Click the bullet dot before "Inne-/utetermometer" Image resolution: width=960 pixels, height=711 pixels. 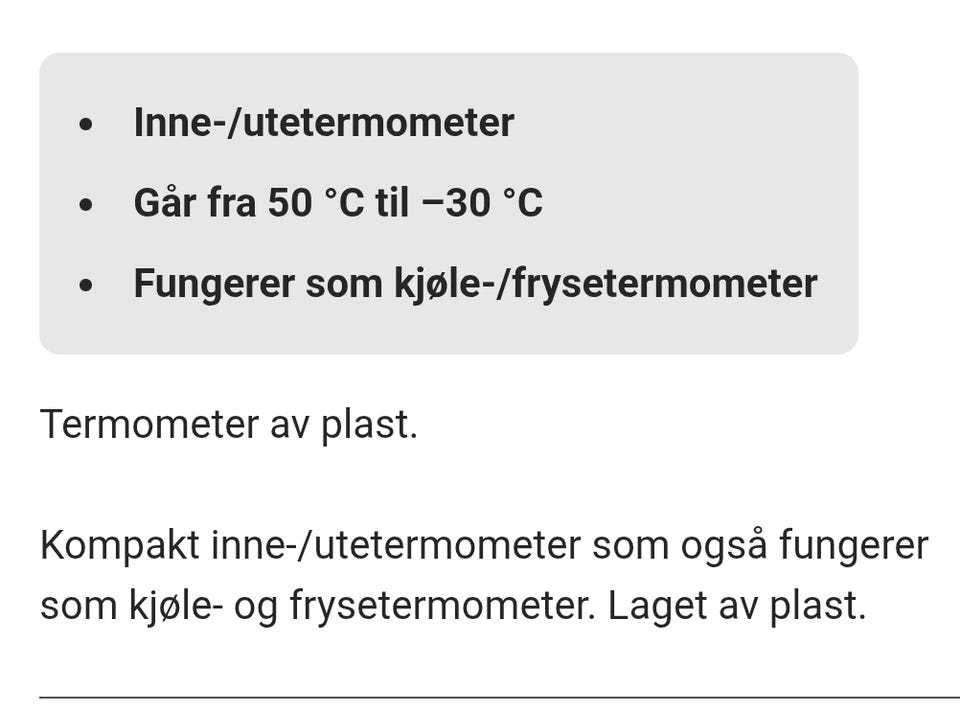(86, 124)
